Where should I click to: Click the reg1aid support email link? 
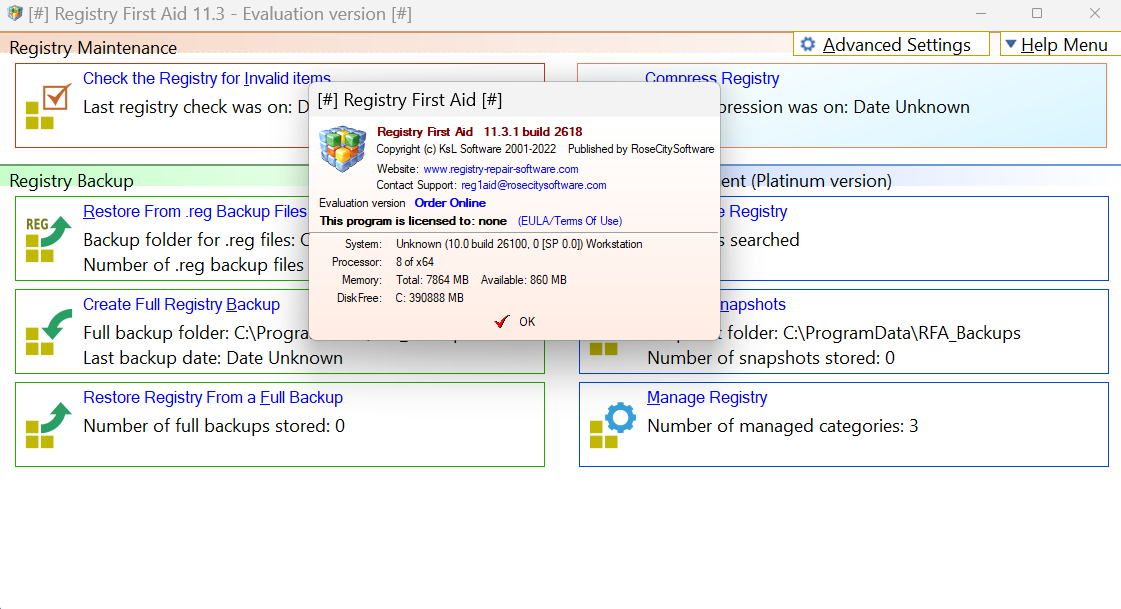[x=533, y=185]
